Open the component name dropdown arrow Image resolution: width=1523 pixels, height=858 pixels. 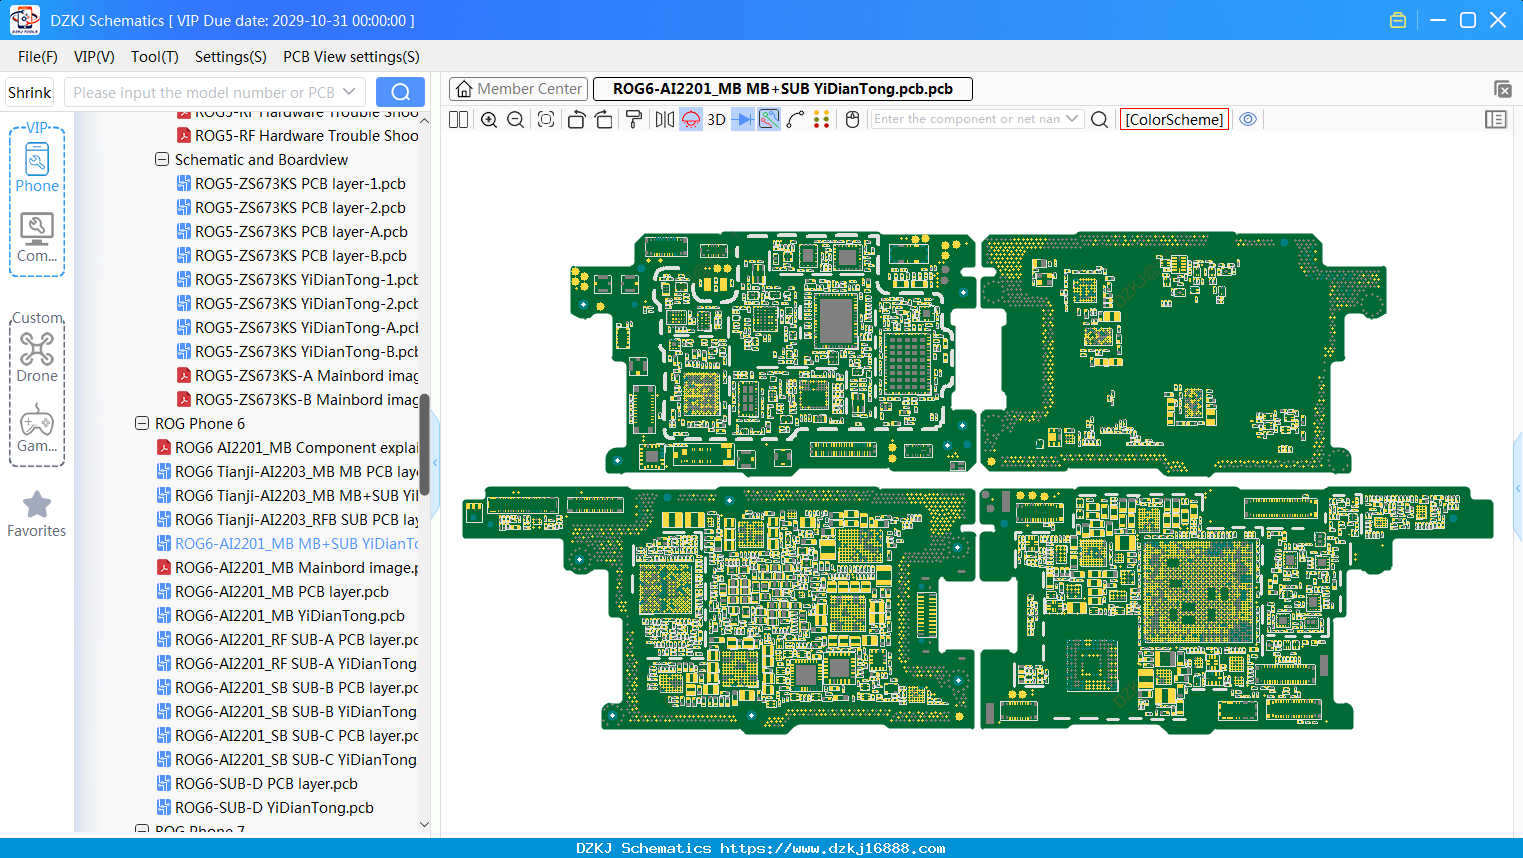coord(1072,119)
